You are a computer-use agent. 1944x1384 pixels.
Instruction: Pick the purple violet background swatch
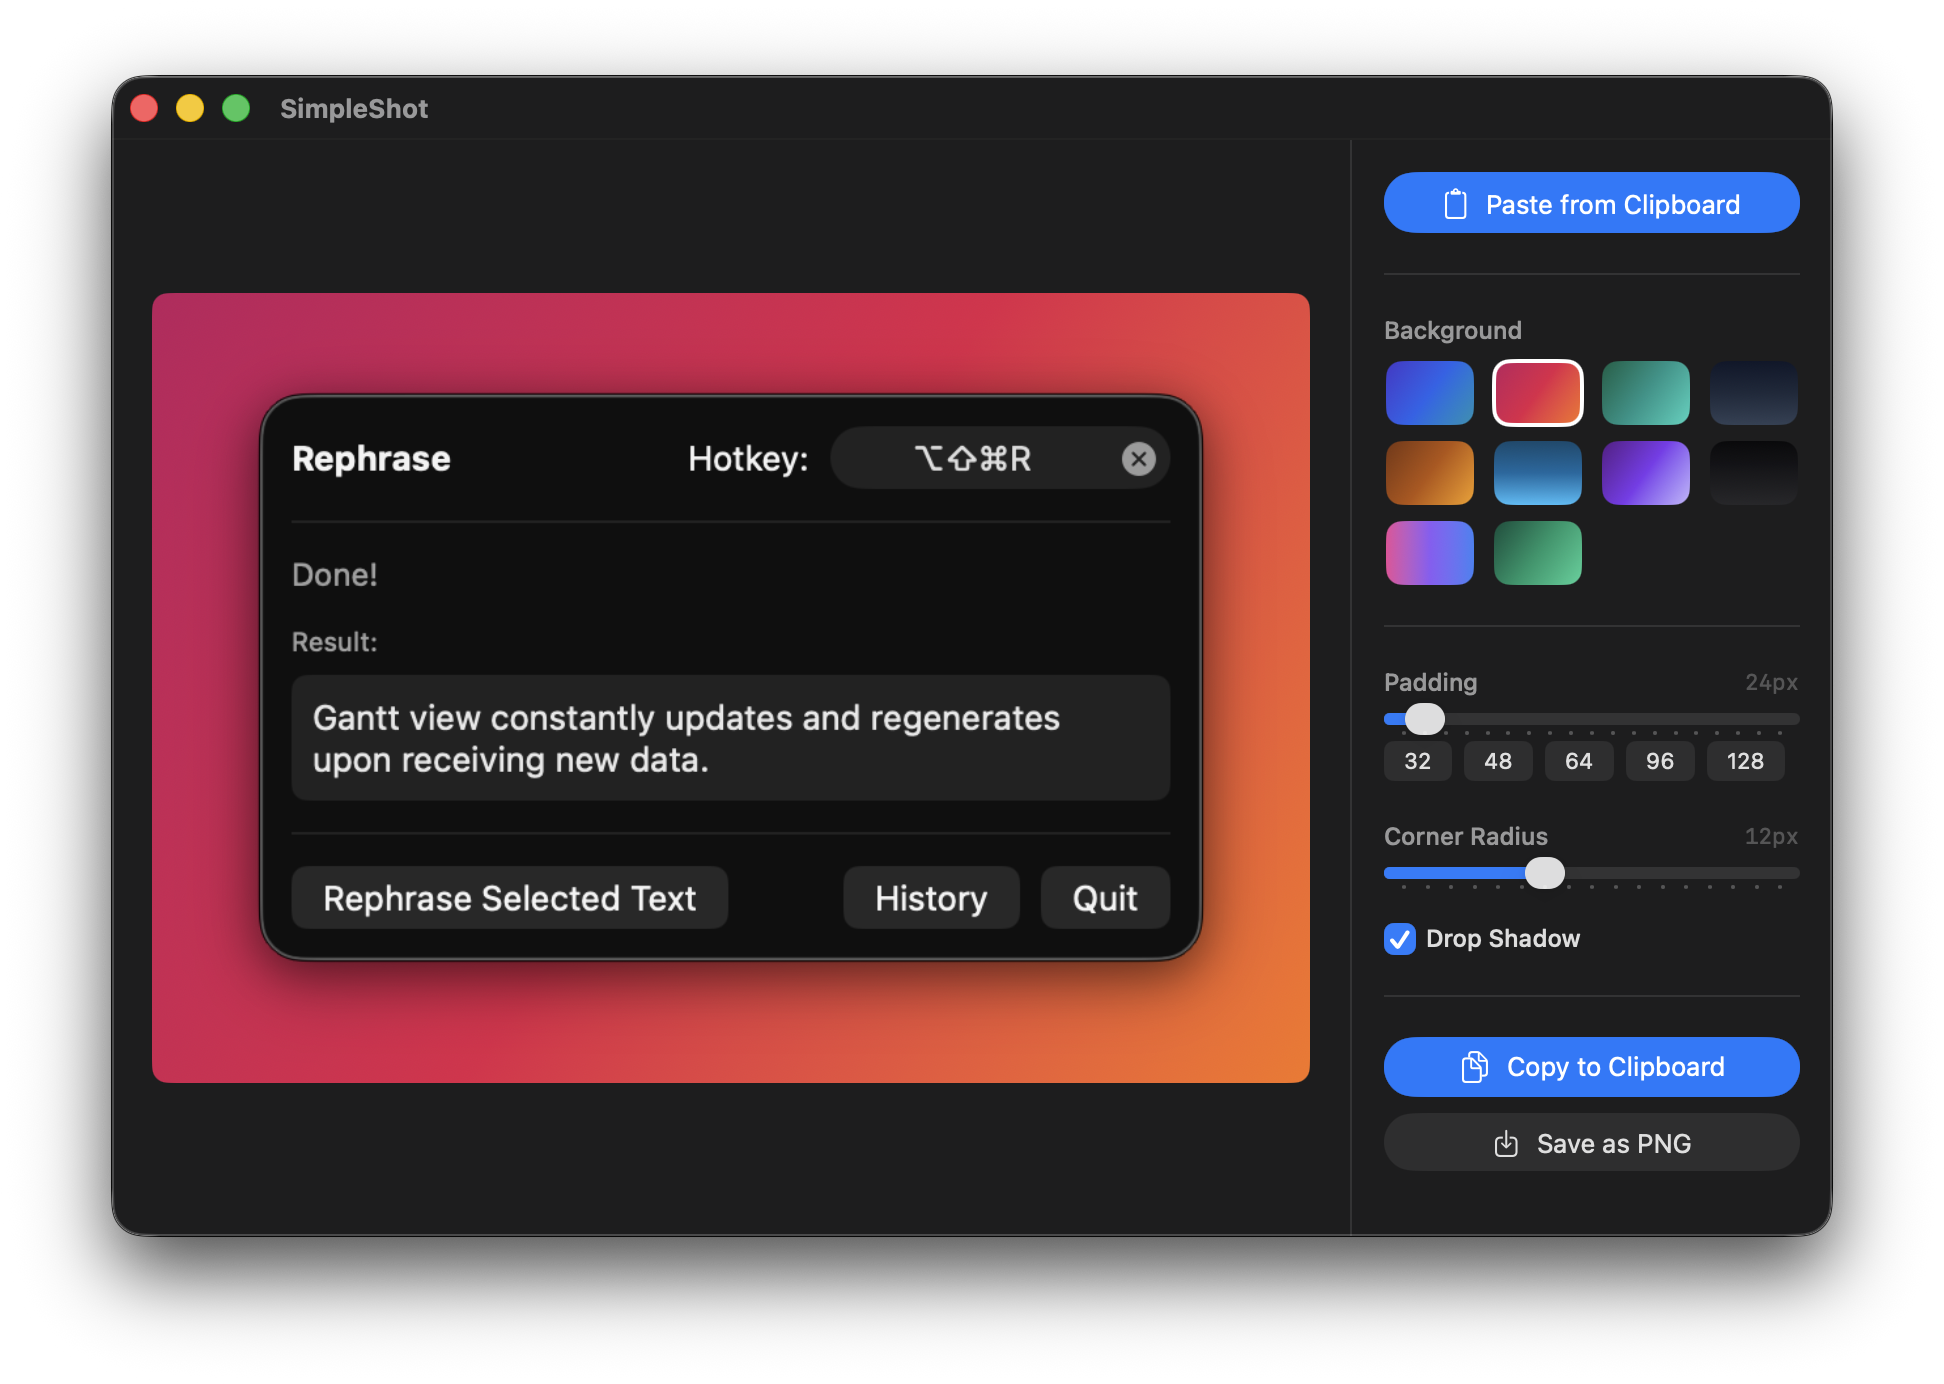coord(1645,473)
